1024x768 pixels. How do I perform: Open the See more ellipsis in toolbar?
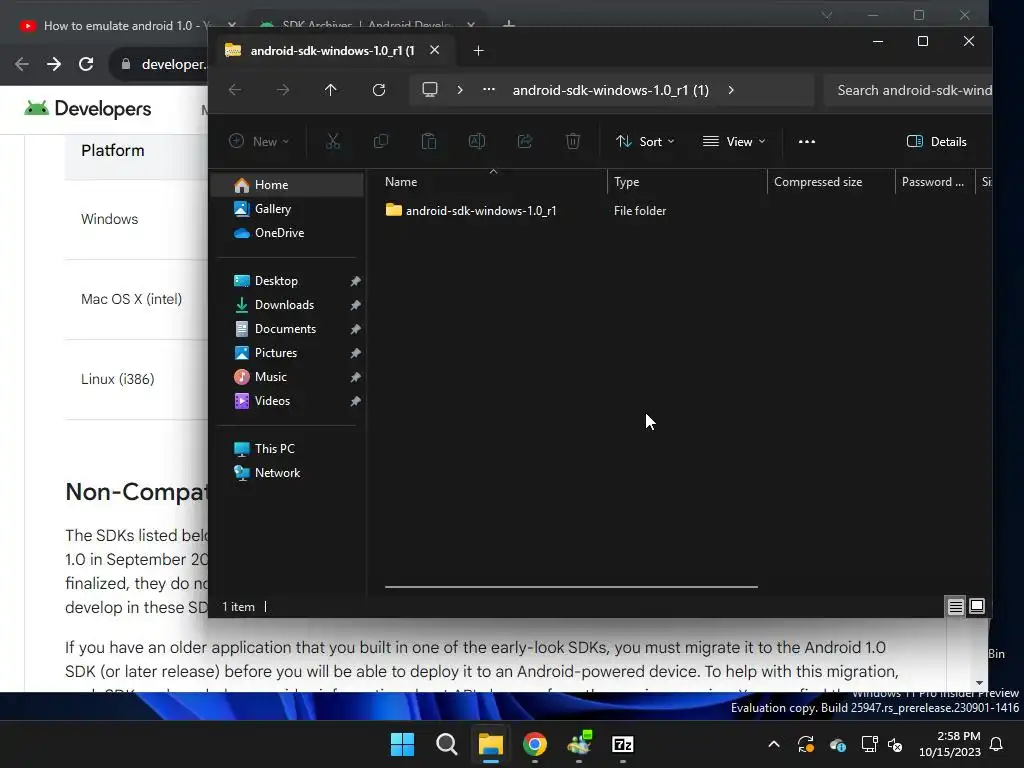(x=807, y=141)
